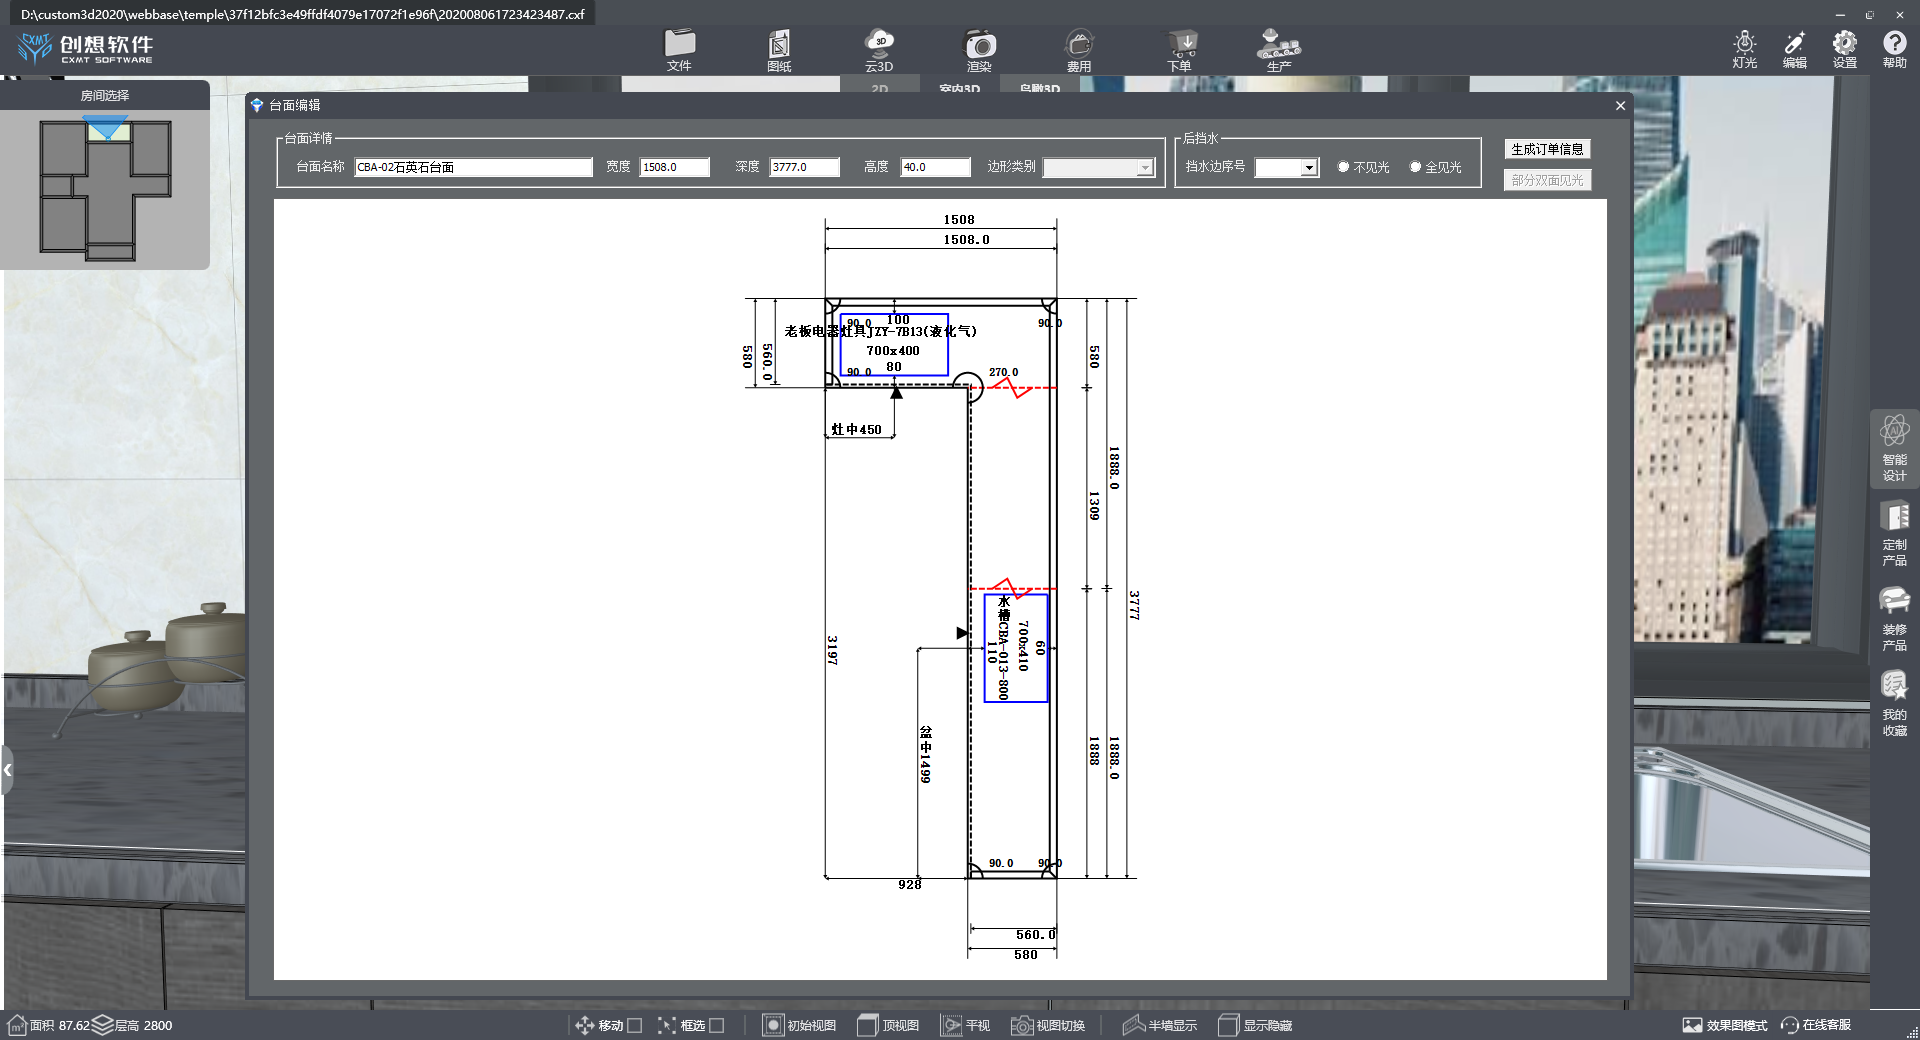
Task: Open 装修产品 in the right sidebar
Action: point(1894,619)
